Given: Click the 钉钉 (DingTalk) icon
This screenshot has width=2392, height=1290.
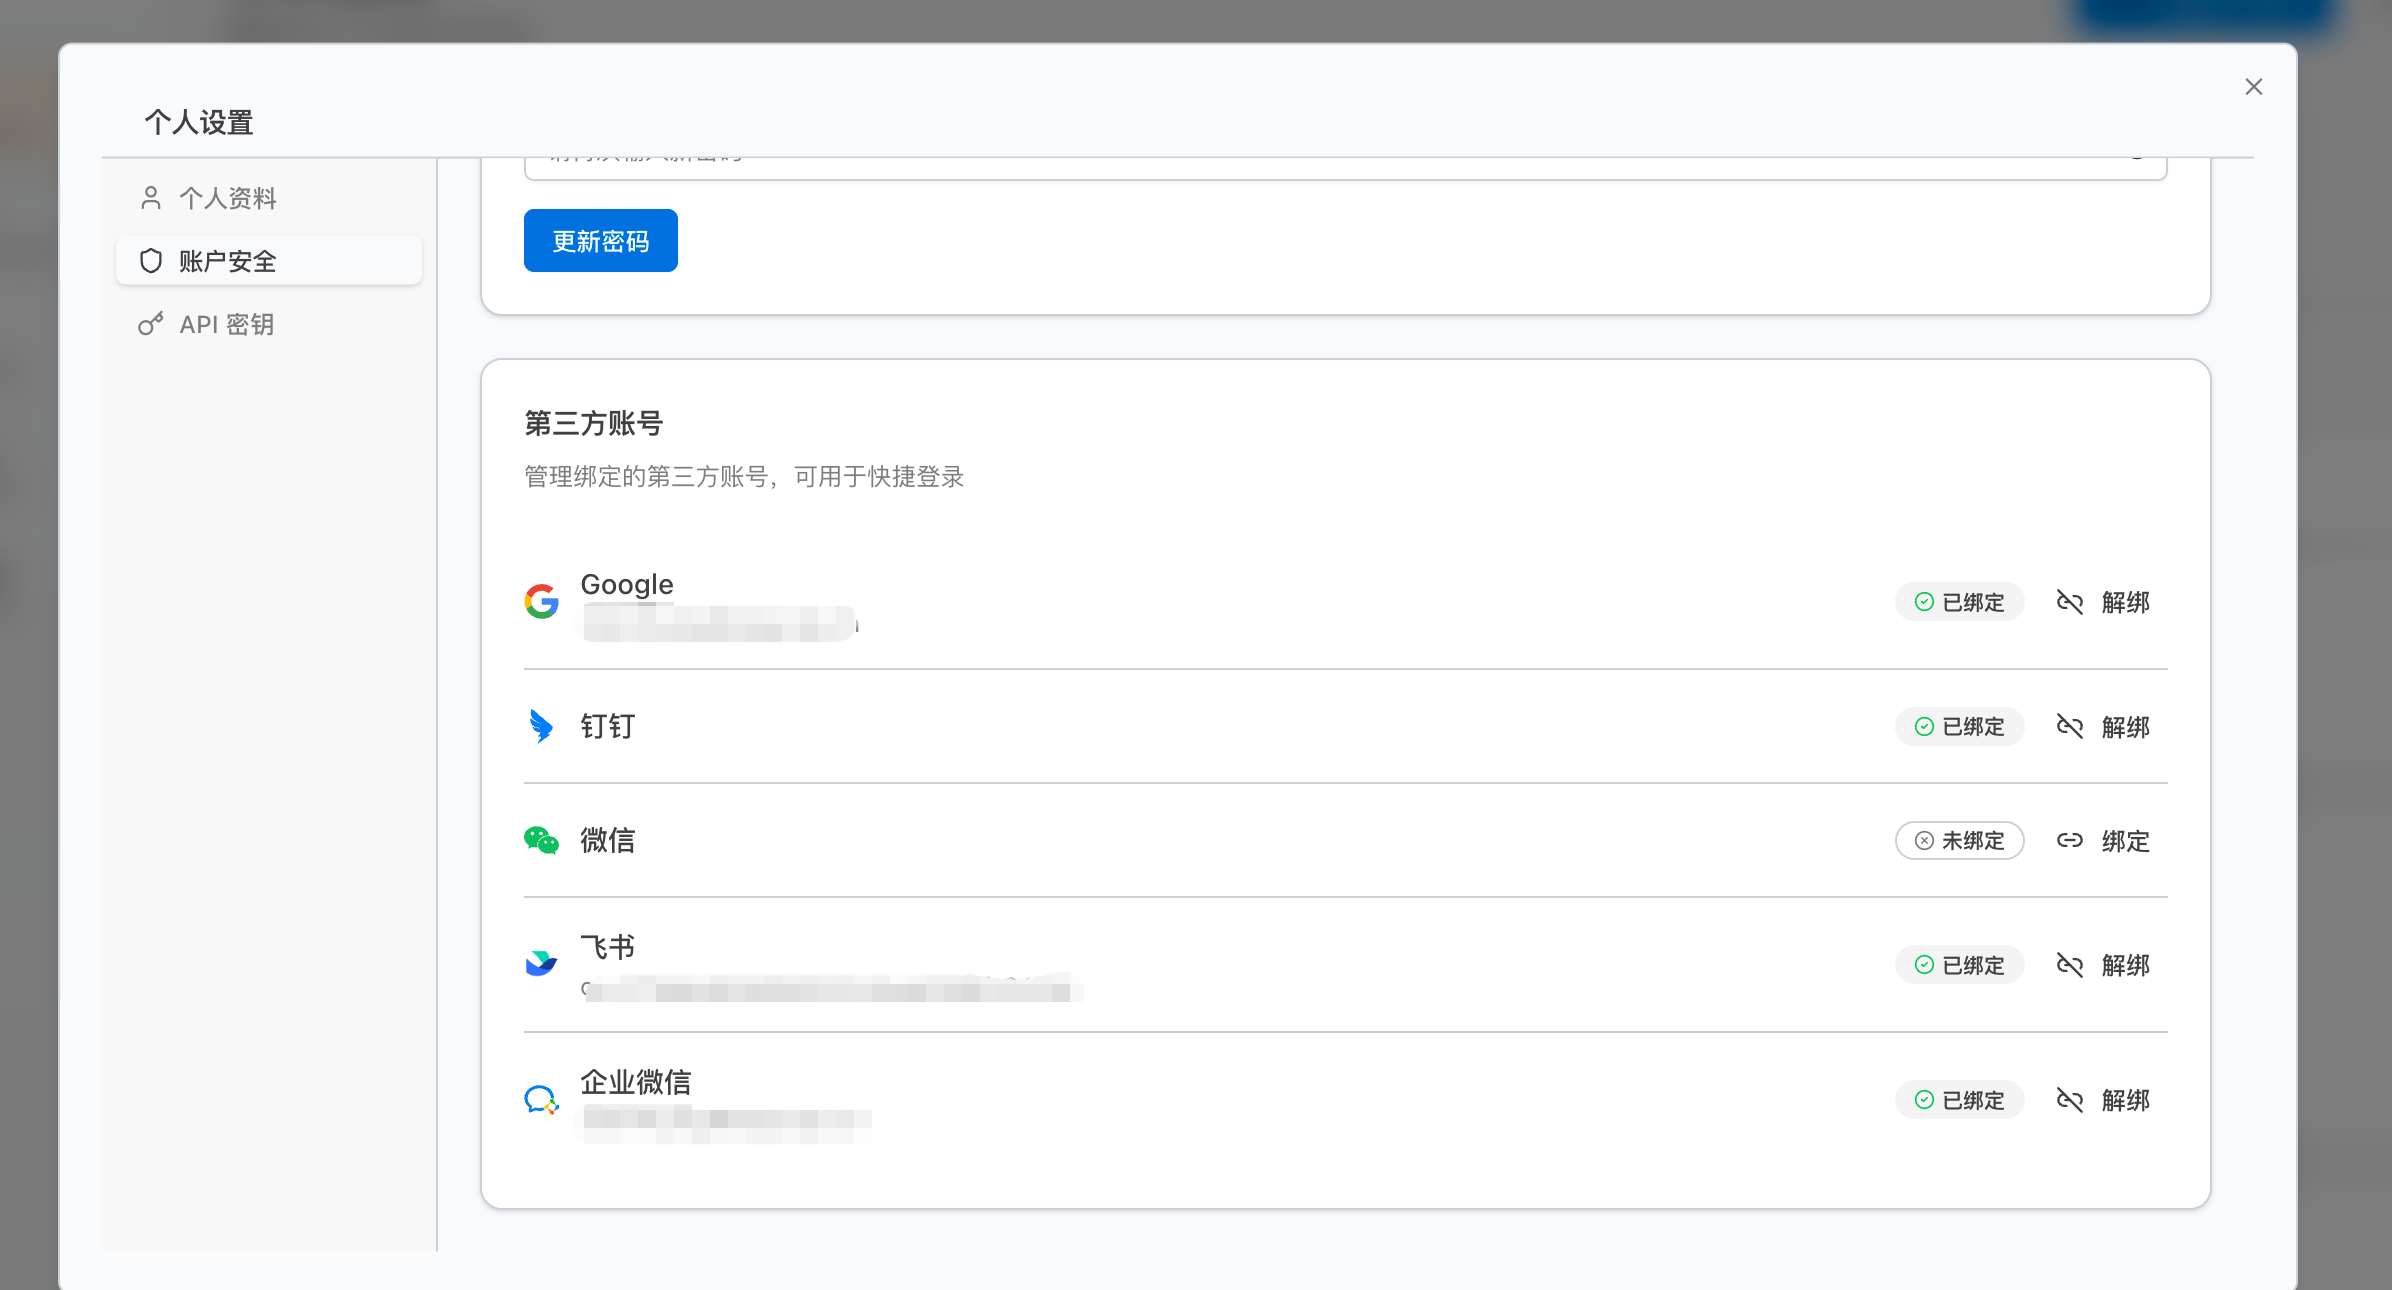Looking at the screenshot, I should tap(541, 726).
